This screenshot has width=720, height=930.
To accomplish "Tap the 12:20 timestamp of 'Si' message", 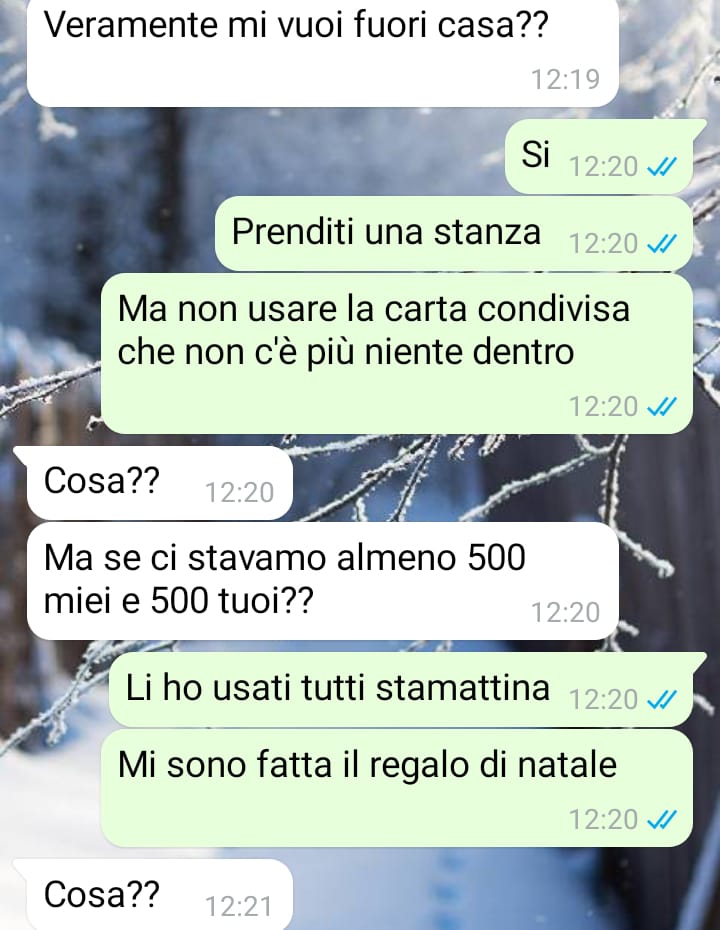I will coord(603,167).
